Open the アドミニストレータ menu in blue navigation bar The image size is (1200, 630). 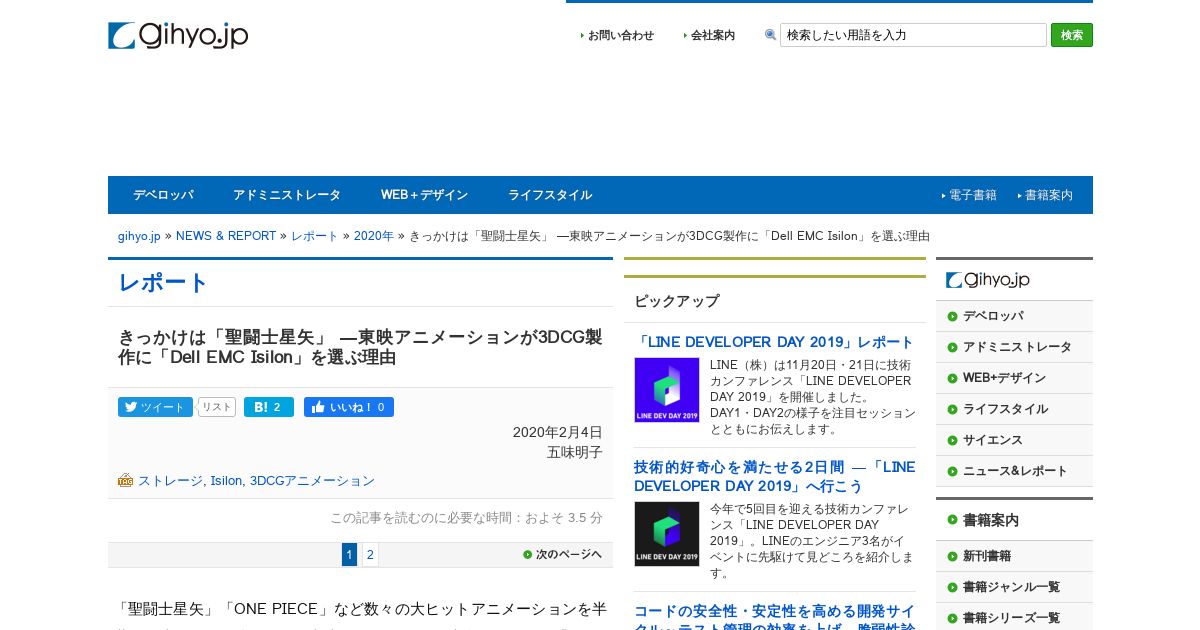pyautogui.click(x=287, y=195)
